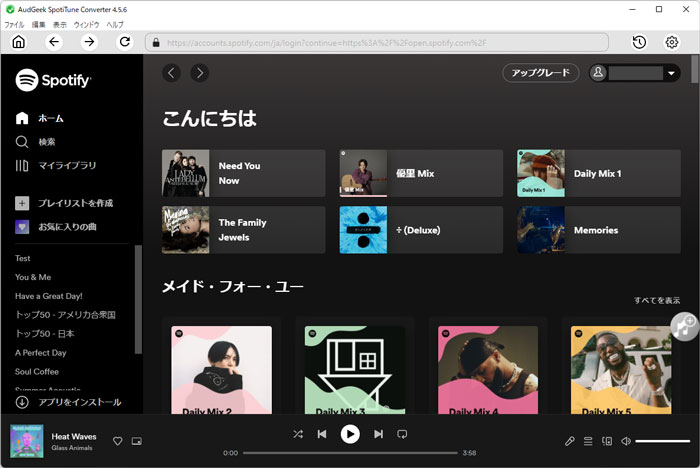Skip to the next track
Screen dimensions: 700x468
[379, 434]
